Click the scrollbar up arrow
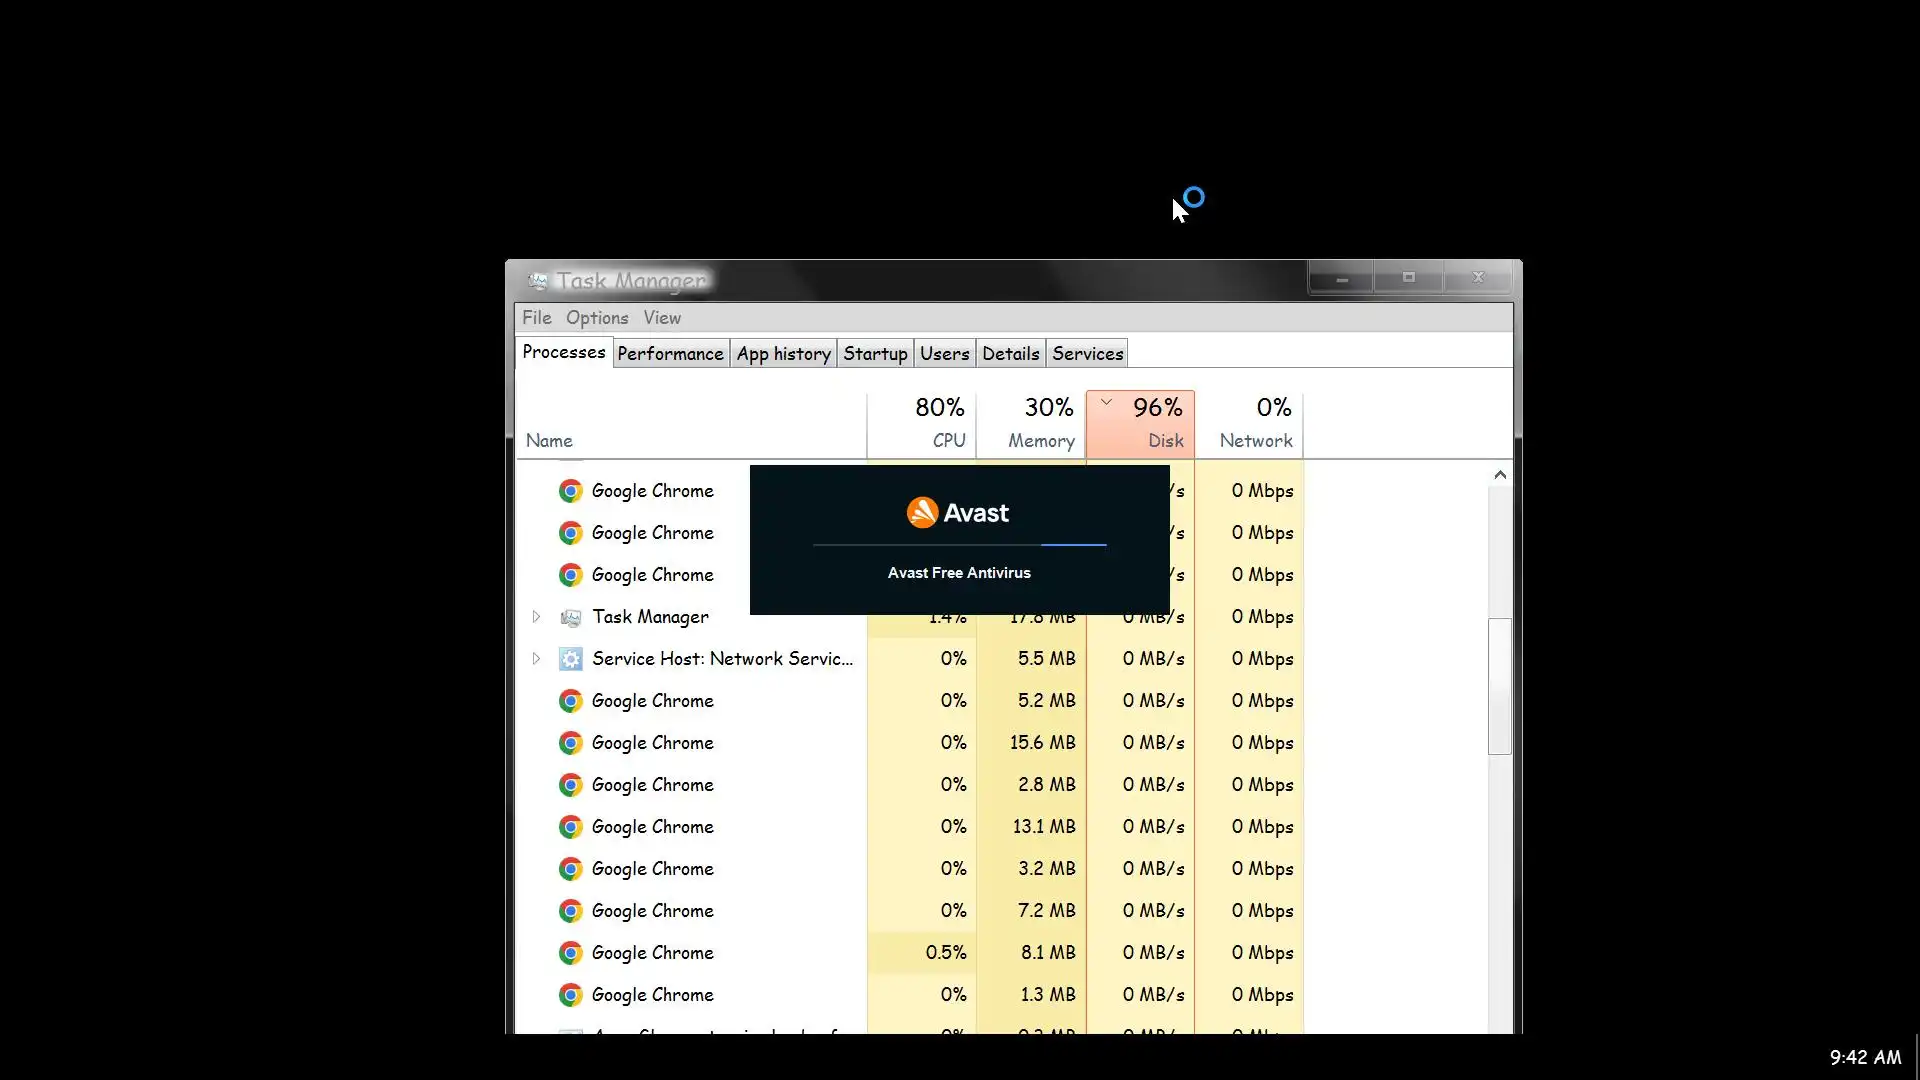The width and height of the screenshot is (1920, 1080). 1499,475
